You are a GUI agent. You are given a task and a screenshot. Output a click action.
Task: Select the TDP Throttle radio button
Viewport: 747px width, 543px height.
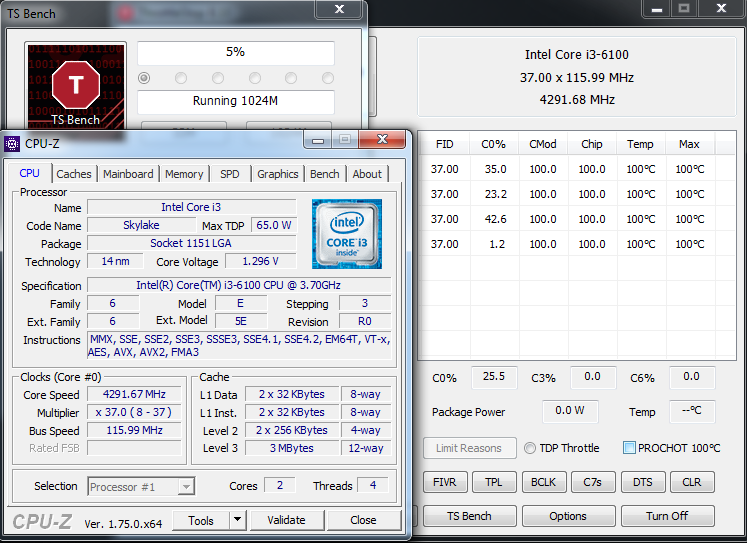(x=530, y=448)
